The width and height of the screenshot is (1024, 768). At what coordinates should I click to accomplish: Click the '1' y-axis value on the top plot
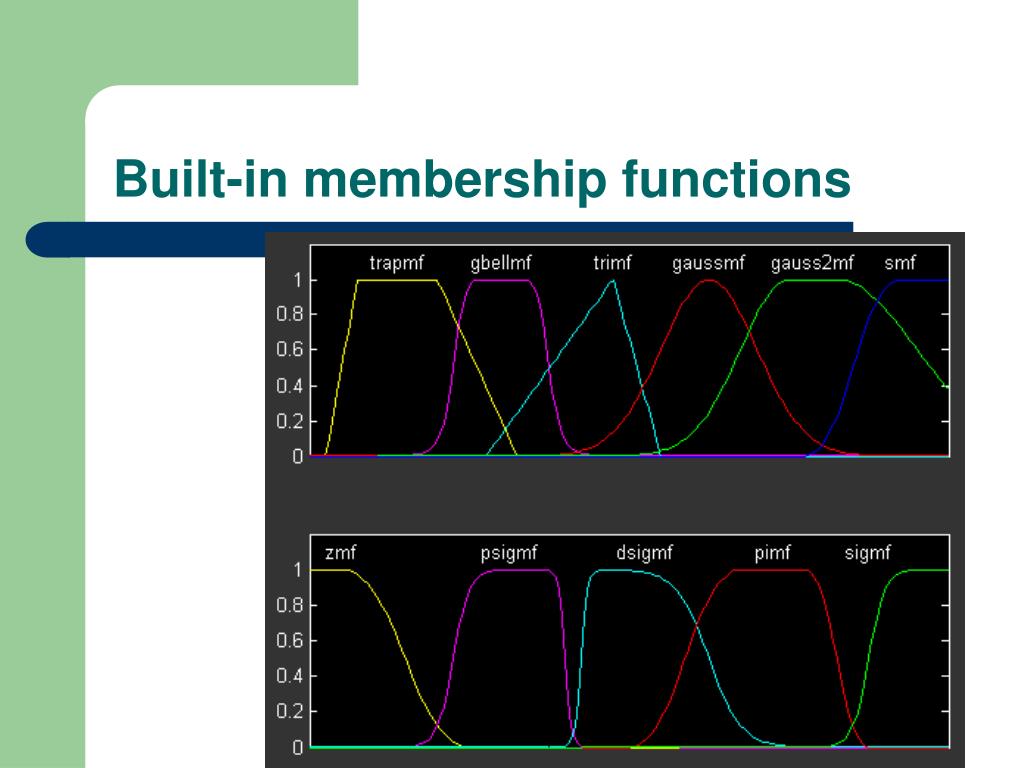pyautogui.click(x=298, y=281)
